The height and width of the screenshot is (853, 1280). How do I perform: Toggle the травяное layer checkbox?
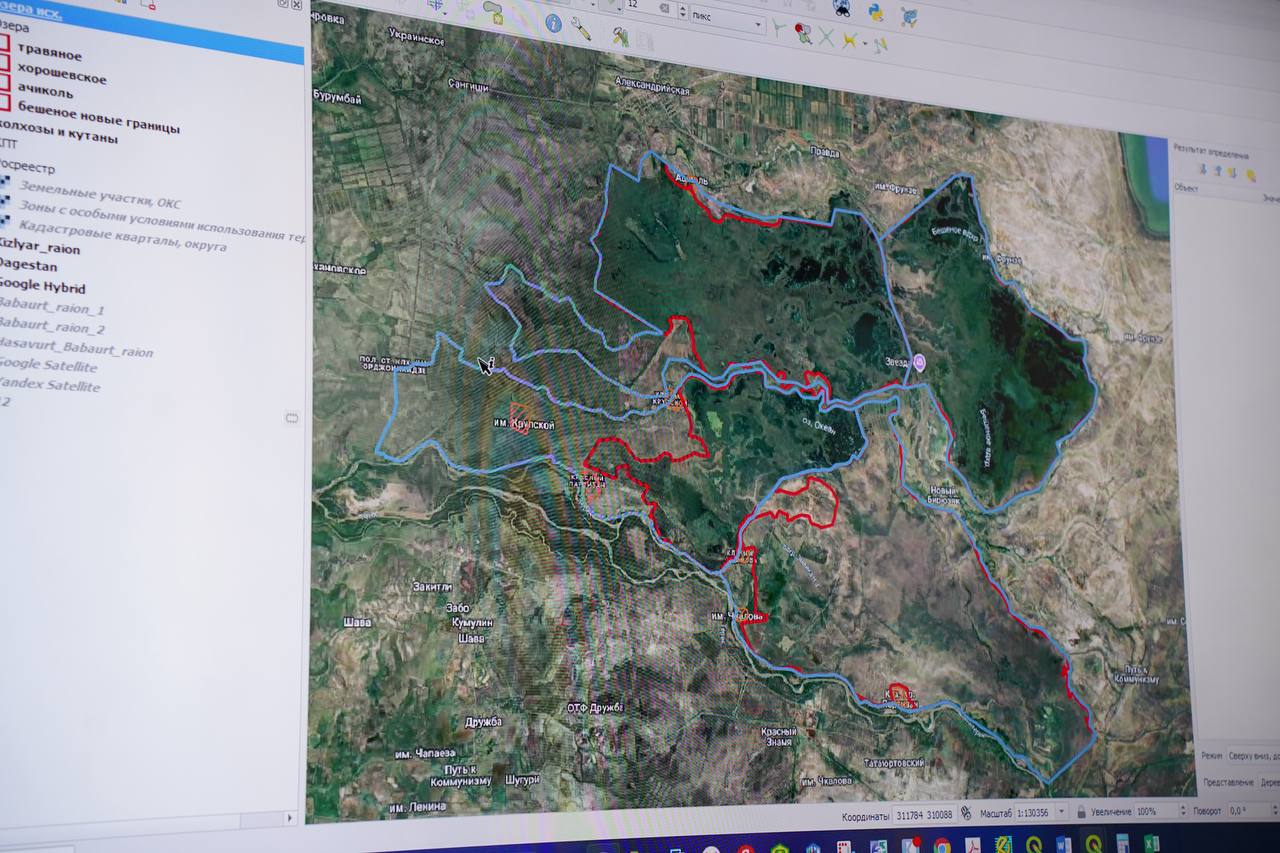coord(5,44)
